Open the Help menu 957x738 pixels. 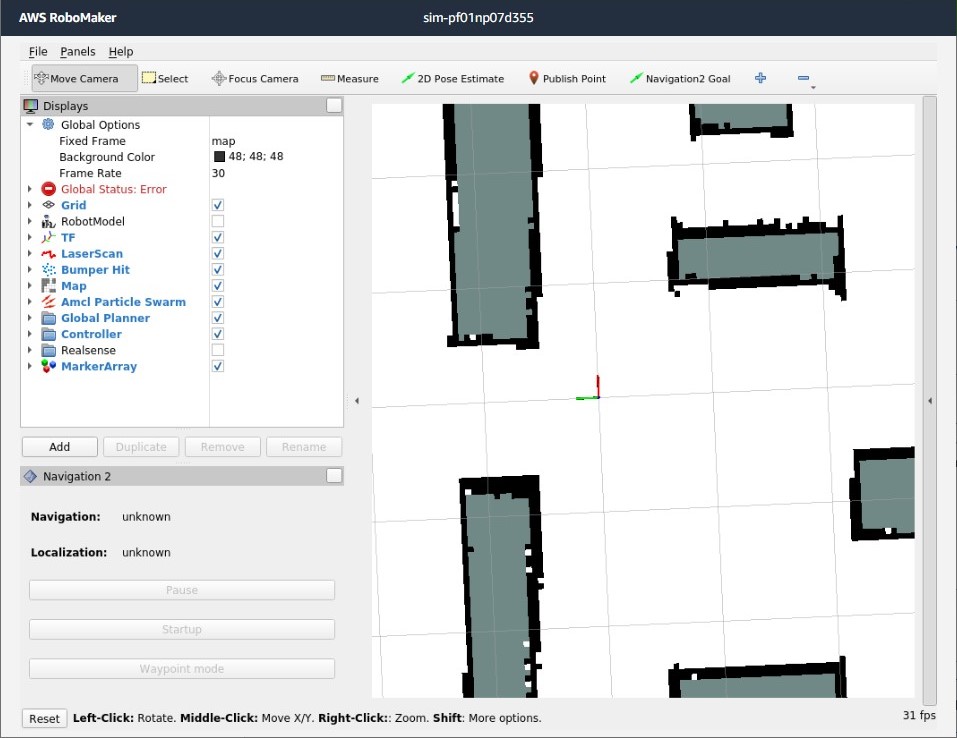click(x=121, y=52)
